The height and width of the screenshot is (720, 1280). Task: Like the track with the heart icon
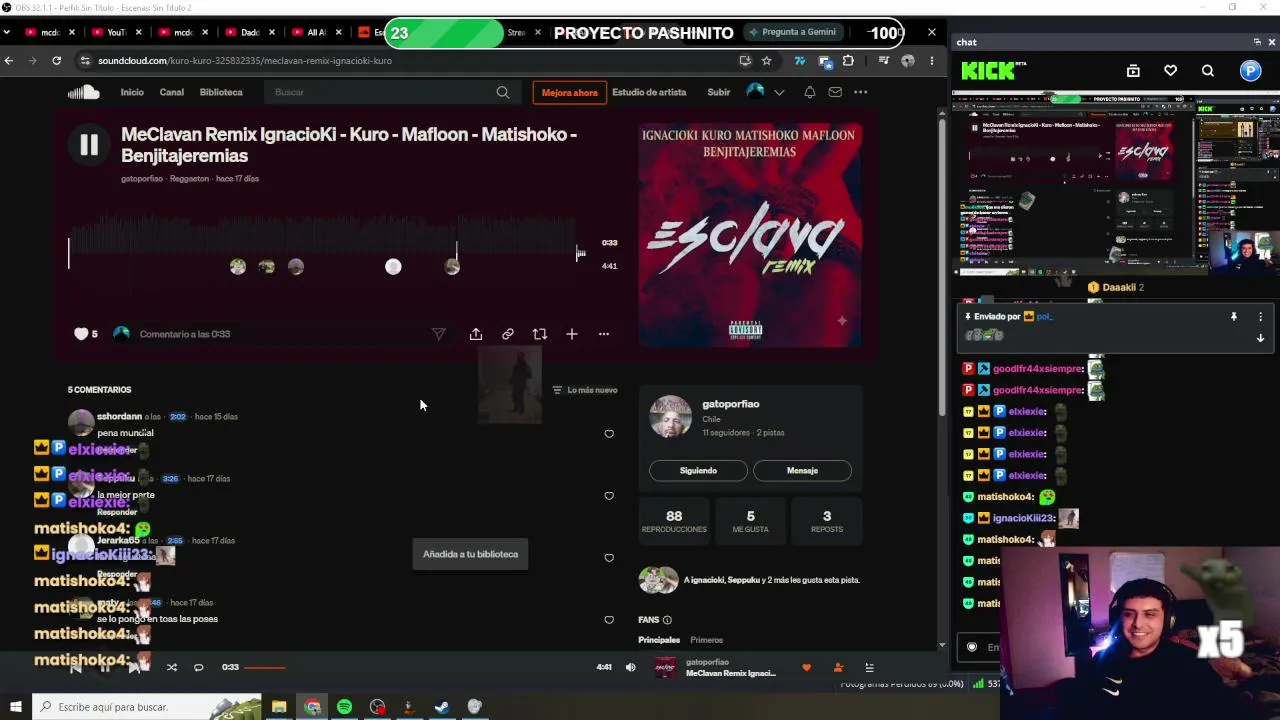coord(81,334)
